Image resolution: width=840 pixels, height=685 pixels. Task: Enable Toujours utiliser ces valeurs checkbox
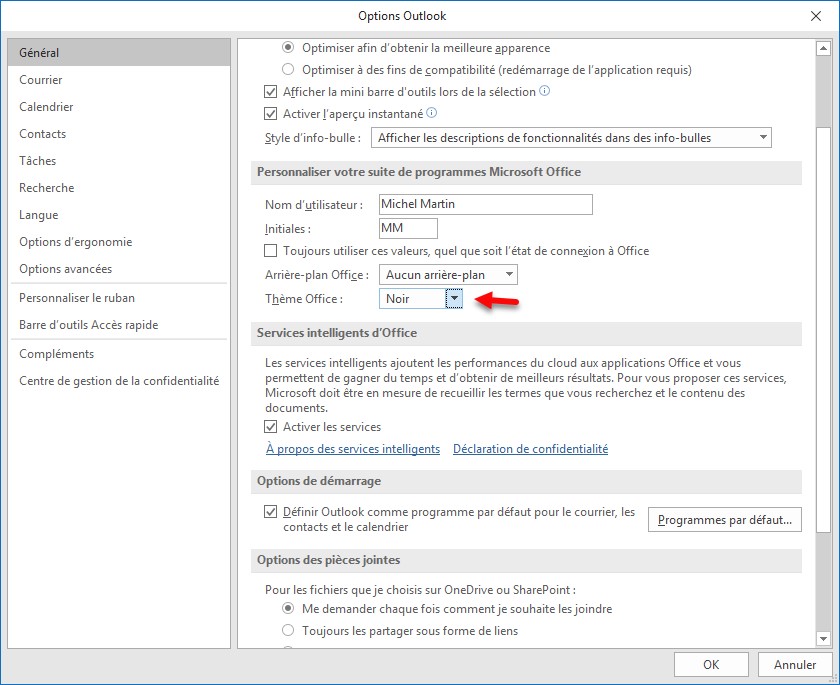(271, 251)
